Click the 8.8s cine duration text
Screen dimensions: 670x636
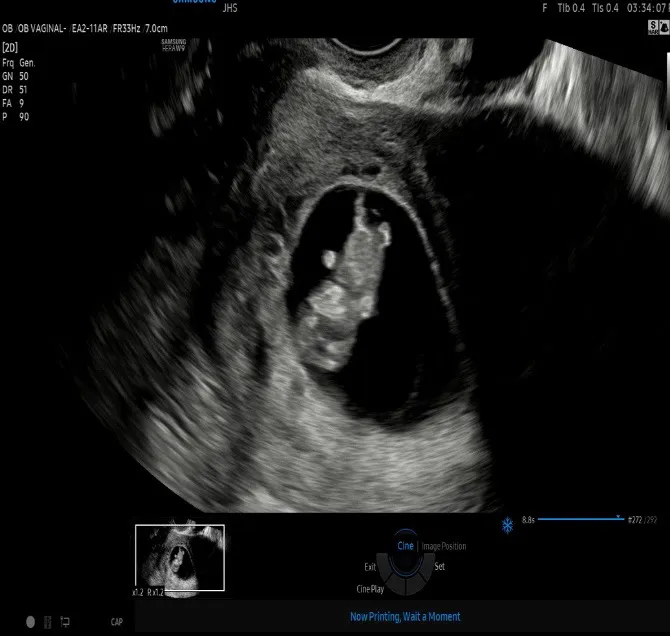(528, 520)
